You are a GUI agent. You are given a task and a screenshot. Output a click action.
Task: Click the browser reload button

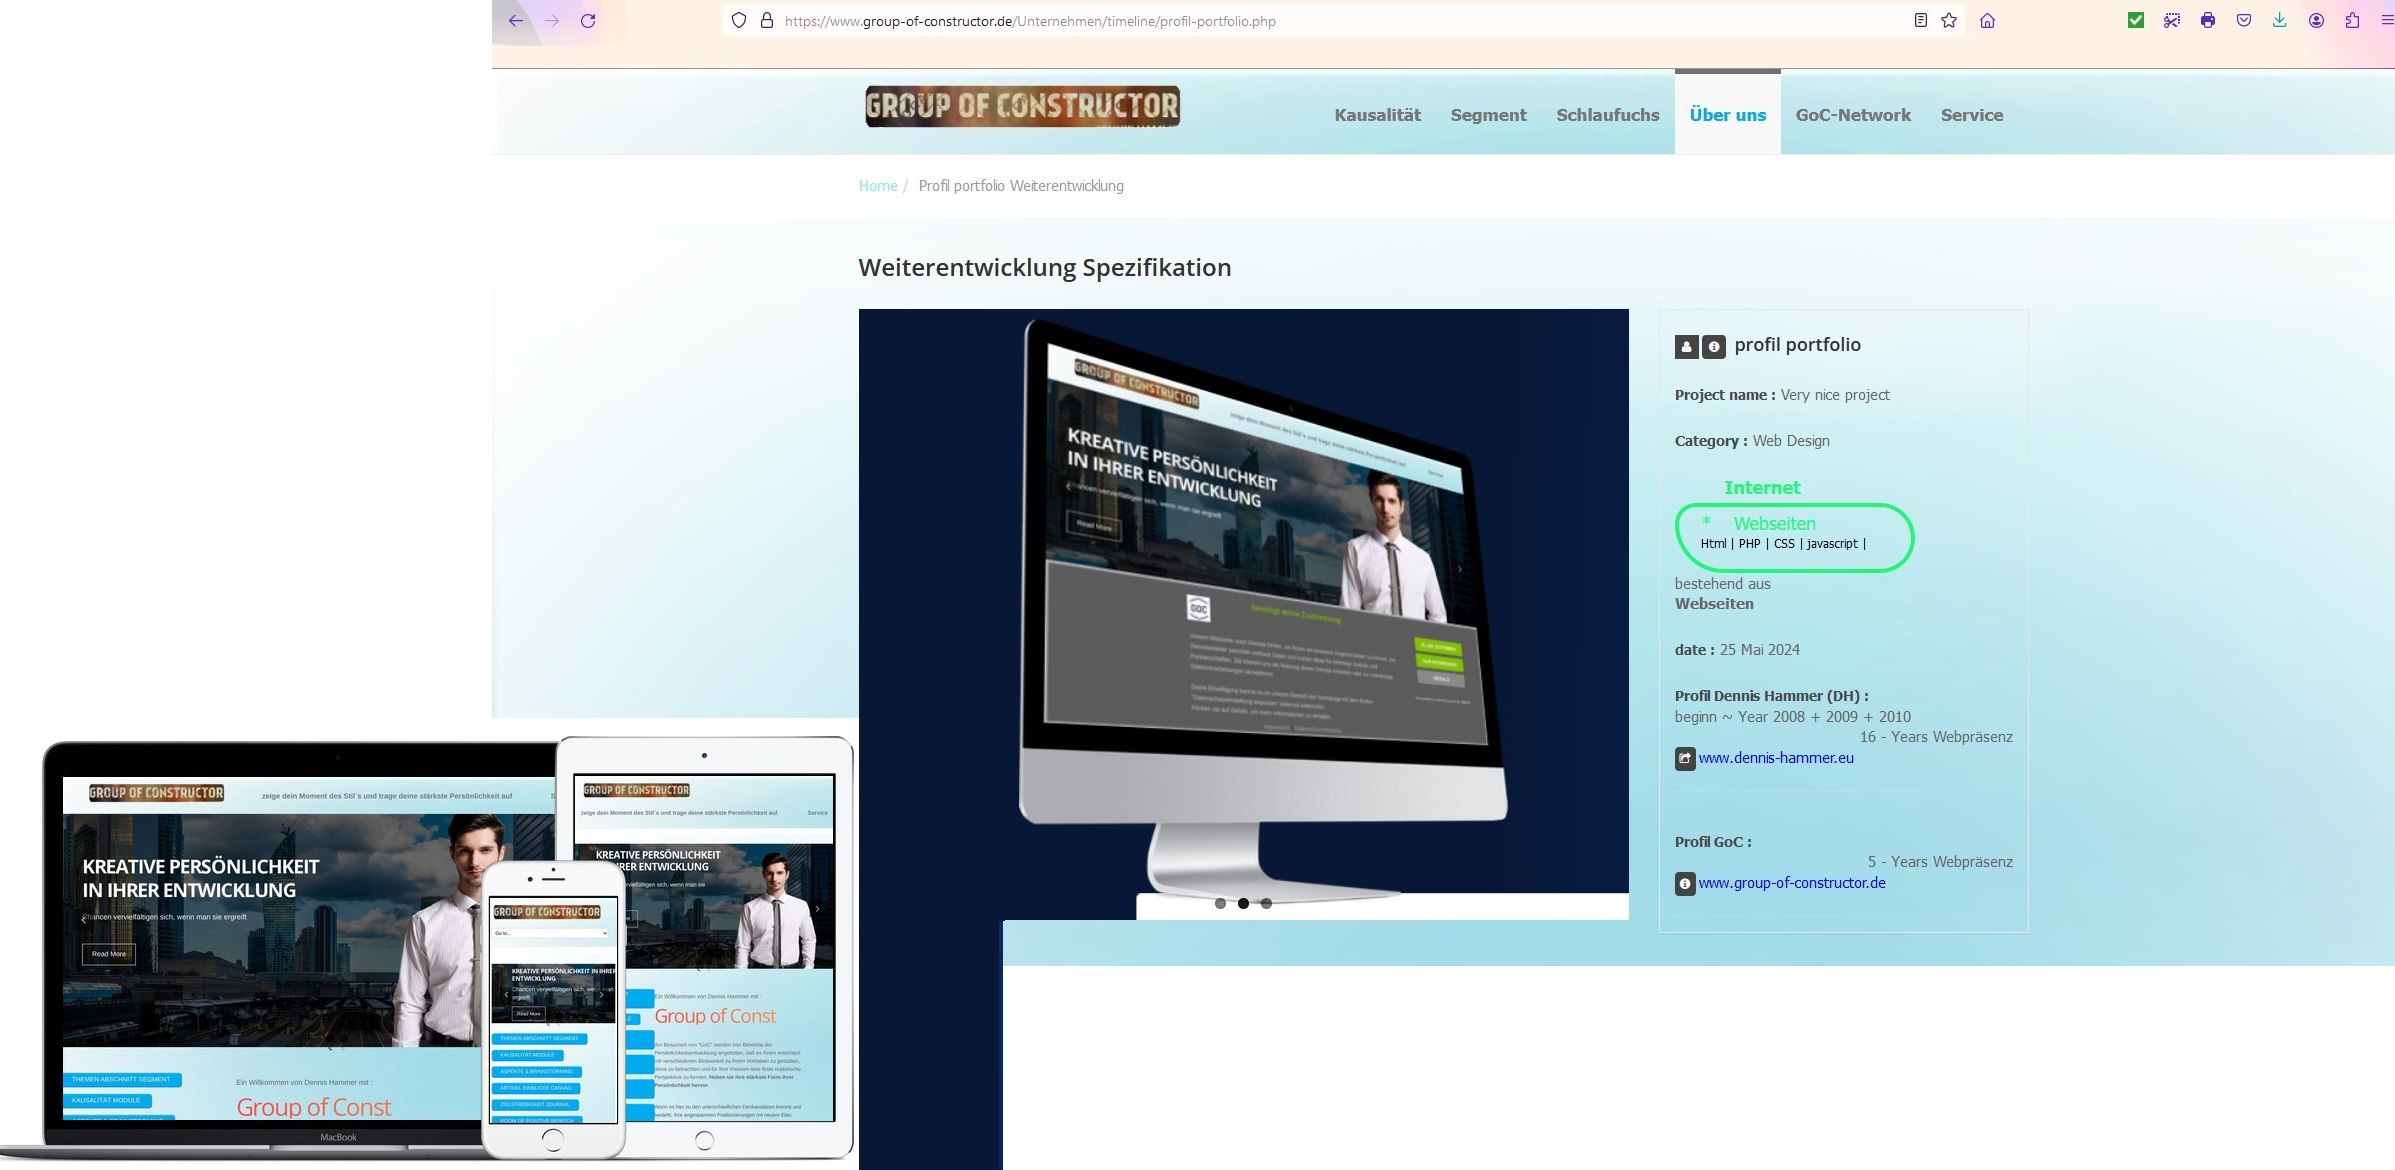pyautogui.click(x=588, y=21)
